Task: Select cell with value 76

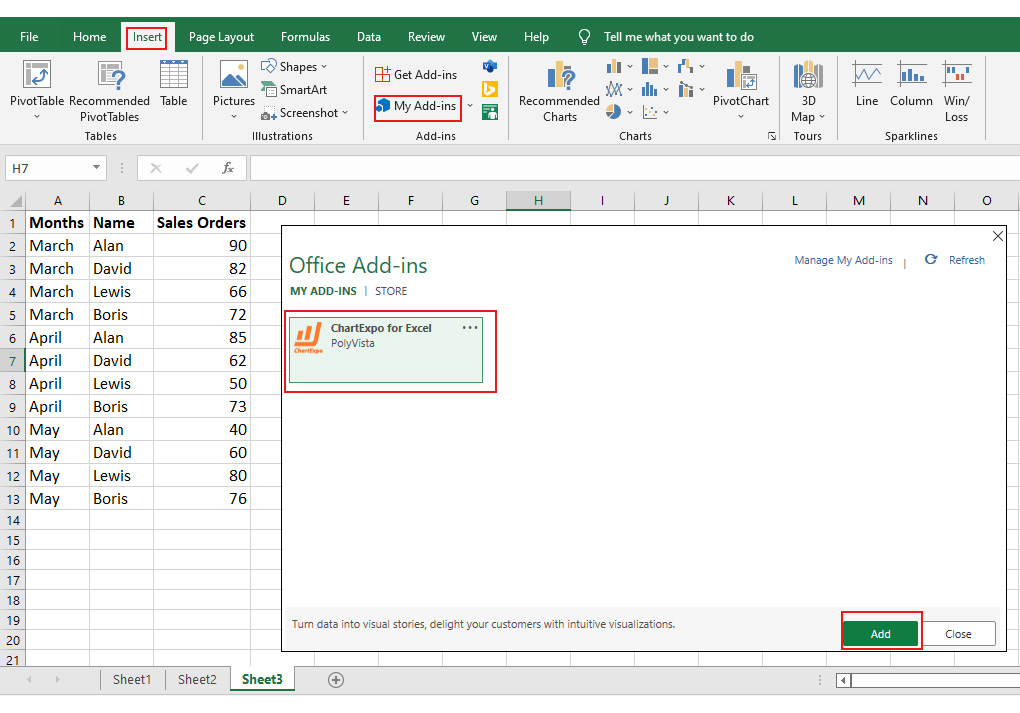Action: [202, 499]
